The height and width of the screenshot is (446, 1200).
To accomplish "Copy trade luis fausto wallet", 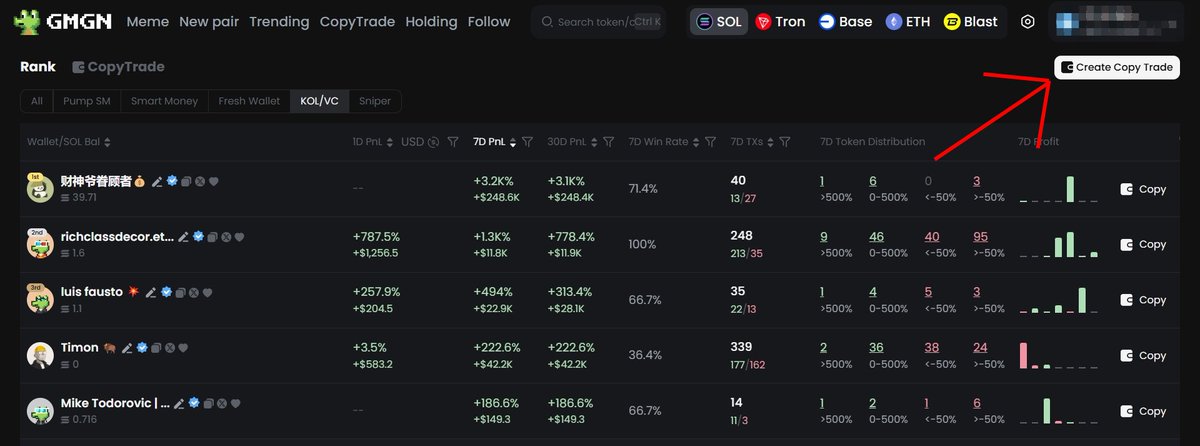I will click(x=1143, y=300).
